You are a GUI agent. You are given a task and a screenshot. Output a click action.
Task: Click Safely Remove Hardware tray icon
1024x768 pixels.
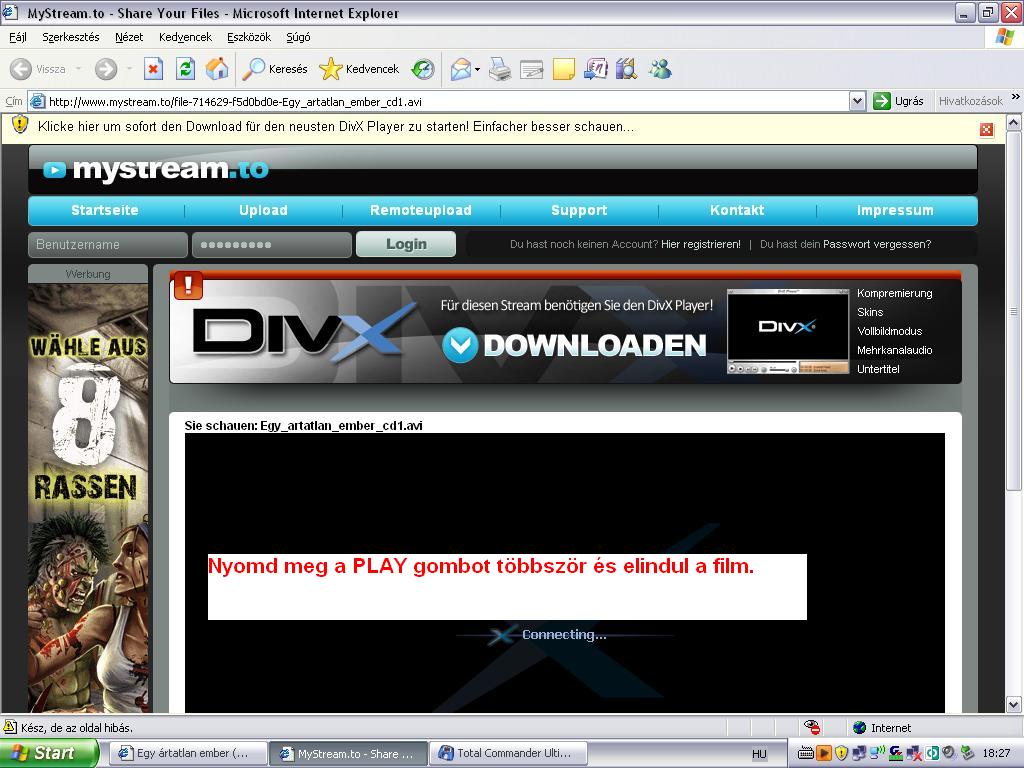(967, 753)
